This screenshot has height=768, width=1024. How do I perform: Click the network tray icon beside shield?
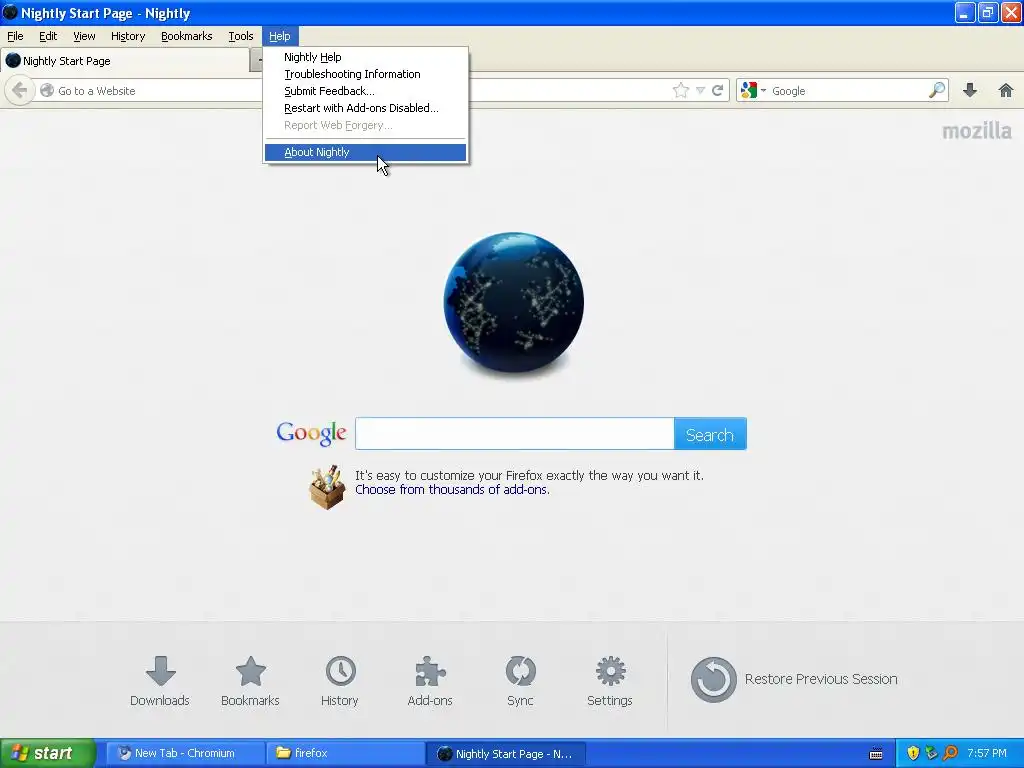click(x=931, y=753)
